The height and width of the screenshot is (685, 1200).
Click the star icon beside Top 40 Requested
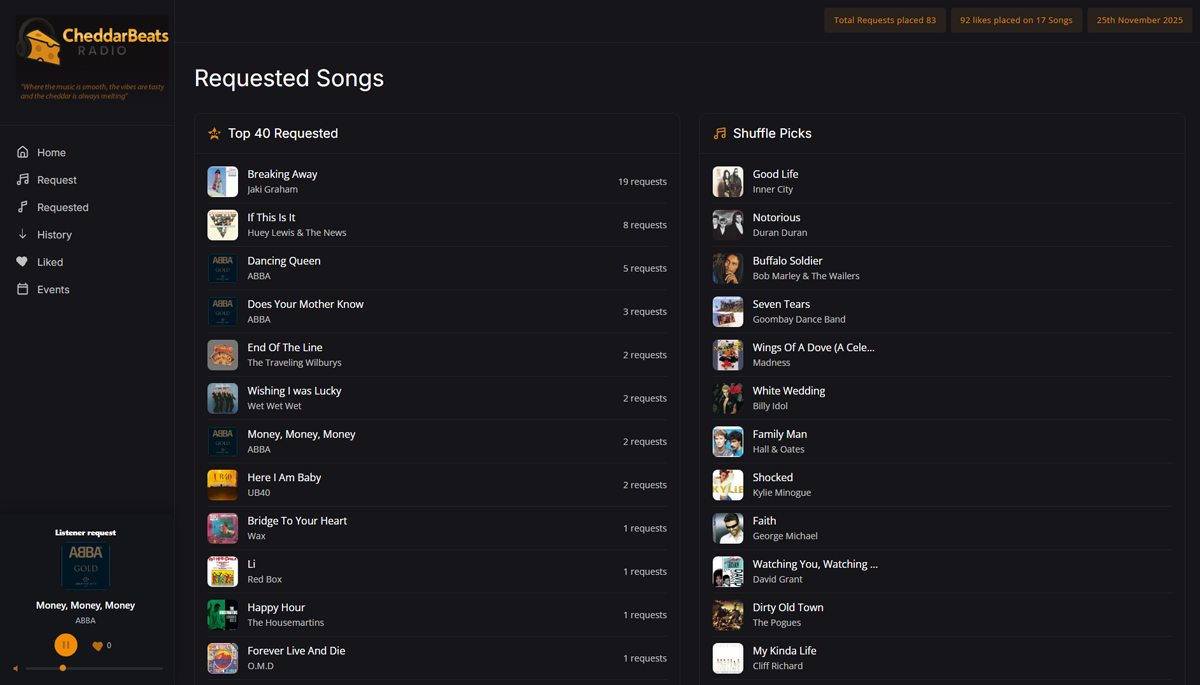coord(214,133)
